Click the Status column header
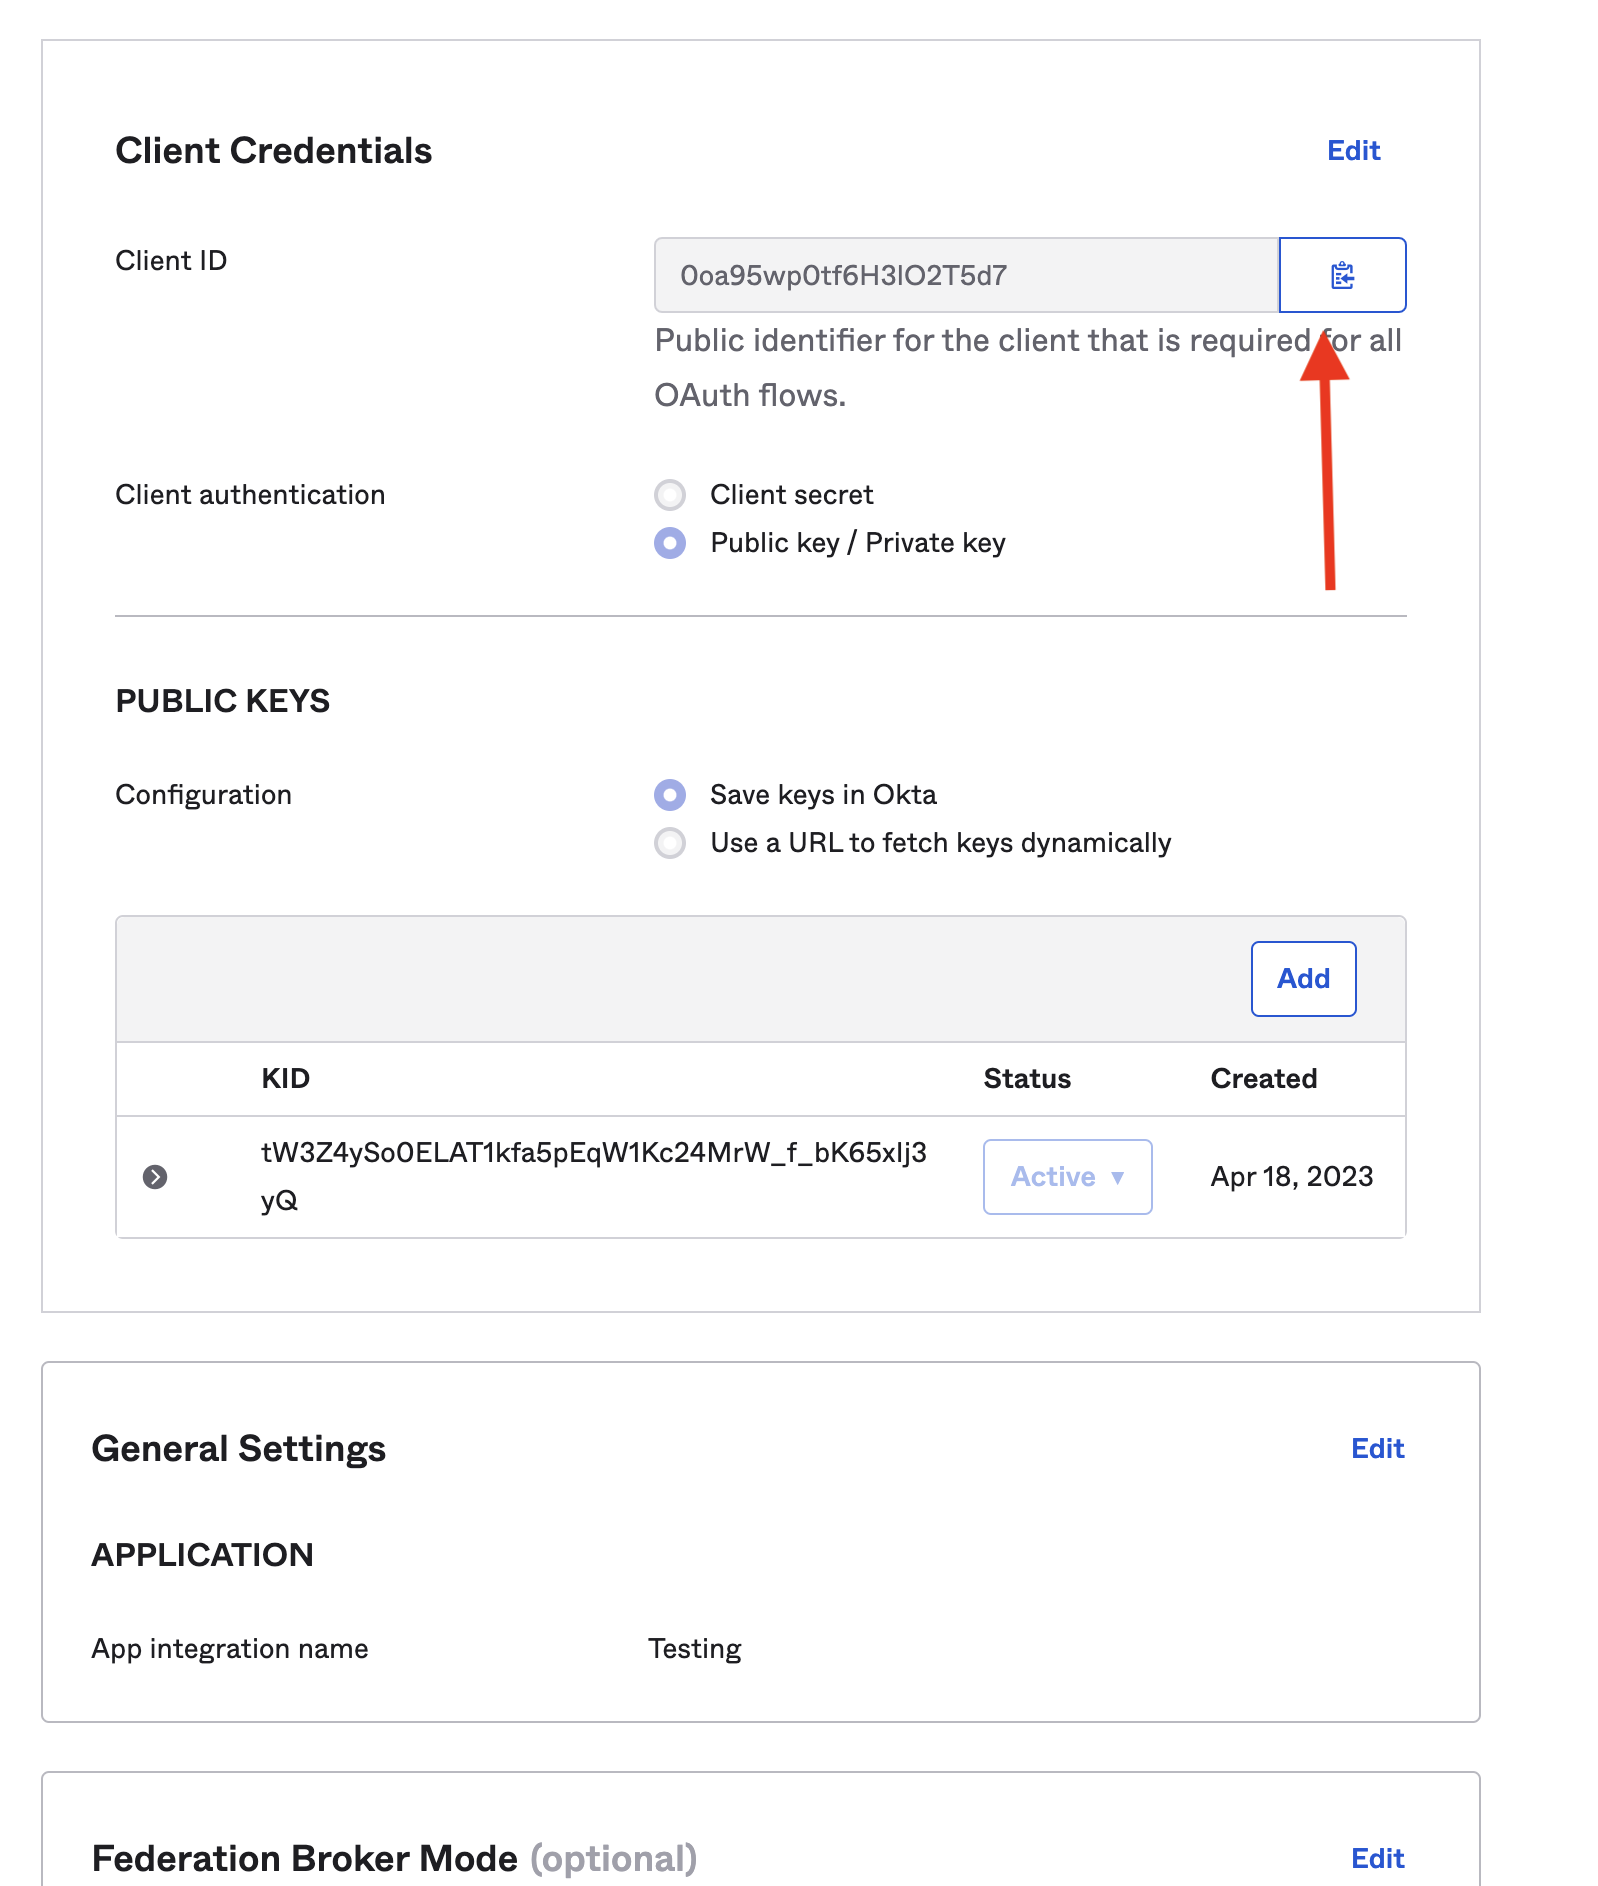 coord(1027,1079)
